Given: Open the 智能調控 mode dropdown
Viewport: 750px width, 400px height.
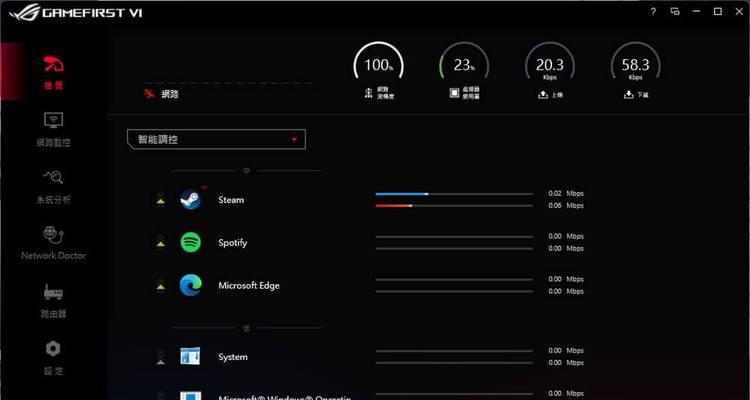Looking at the screenshot, I should [216, 140].
